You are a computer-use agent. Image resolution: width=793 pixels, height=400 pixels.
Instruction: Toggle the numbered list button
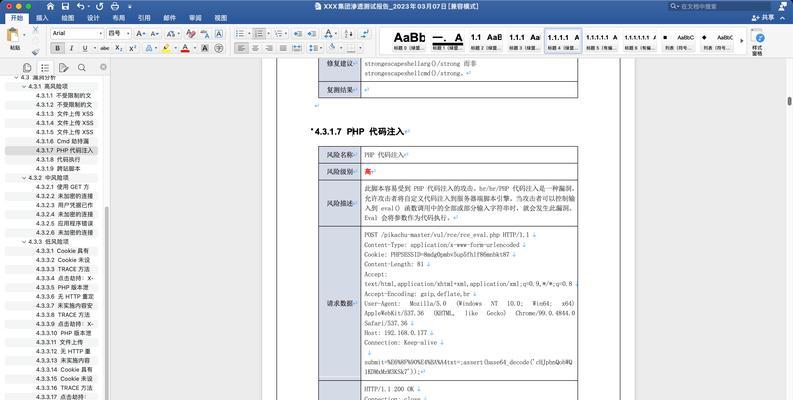point(259,33)
